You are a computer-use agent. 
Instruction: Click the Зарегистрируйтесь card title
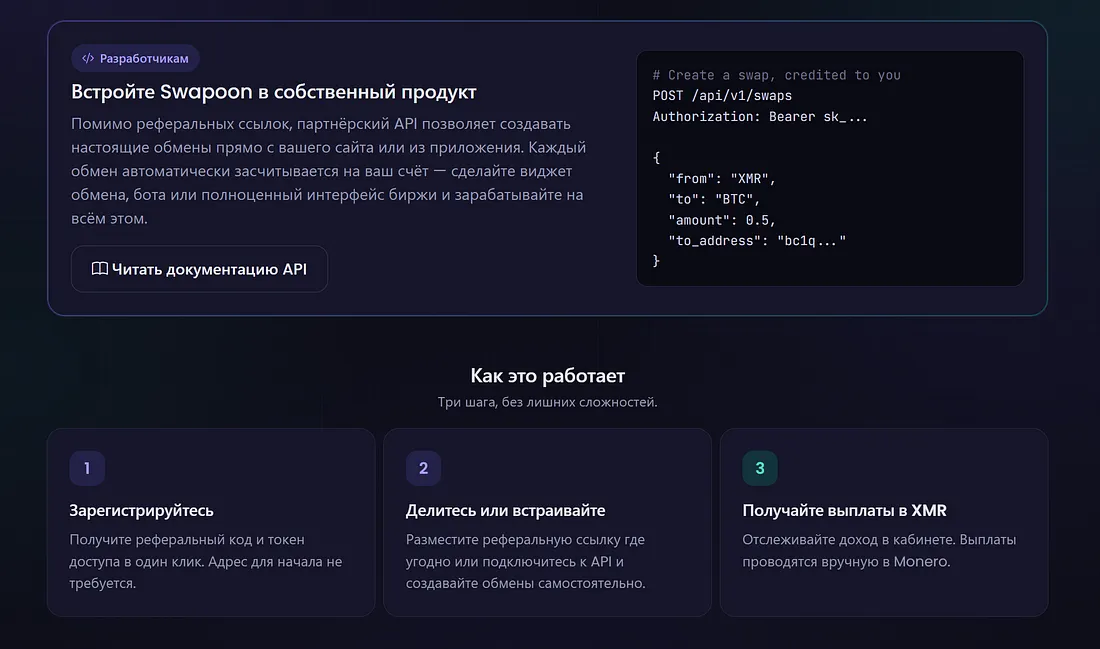[141, 510]
